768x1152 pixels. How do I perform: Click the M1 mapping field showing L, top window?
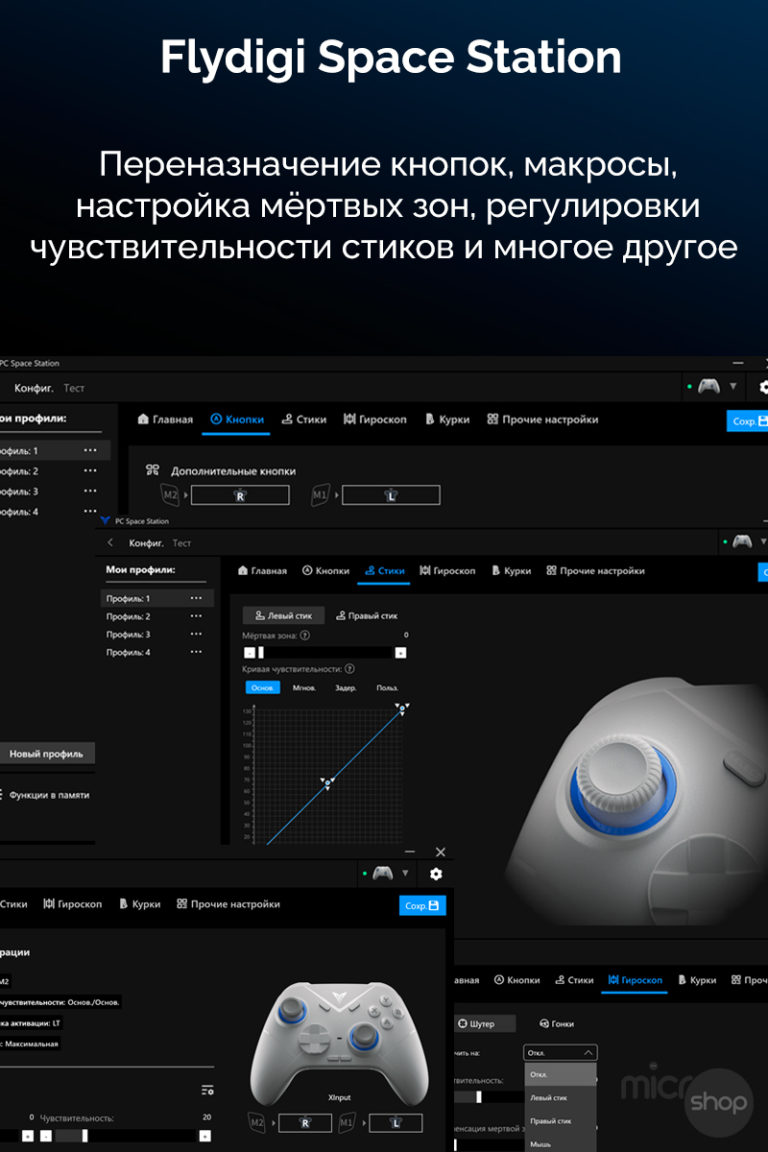click(x=391, y=495)
